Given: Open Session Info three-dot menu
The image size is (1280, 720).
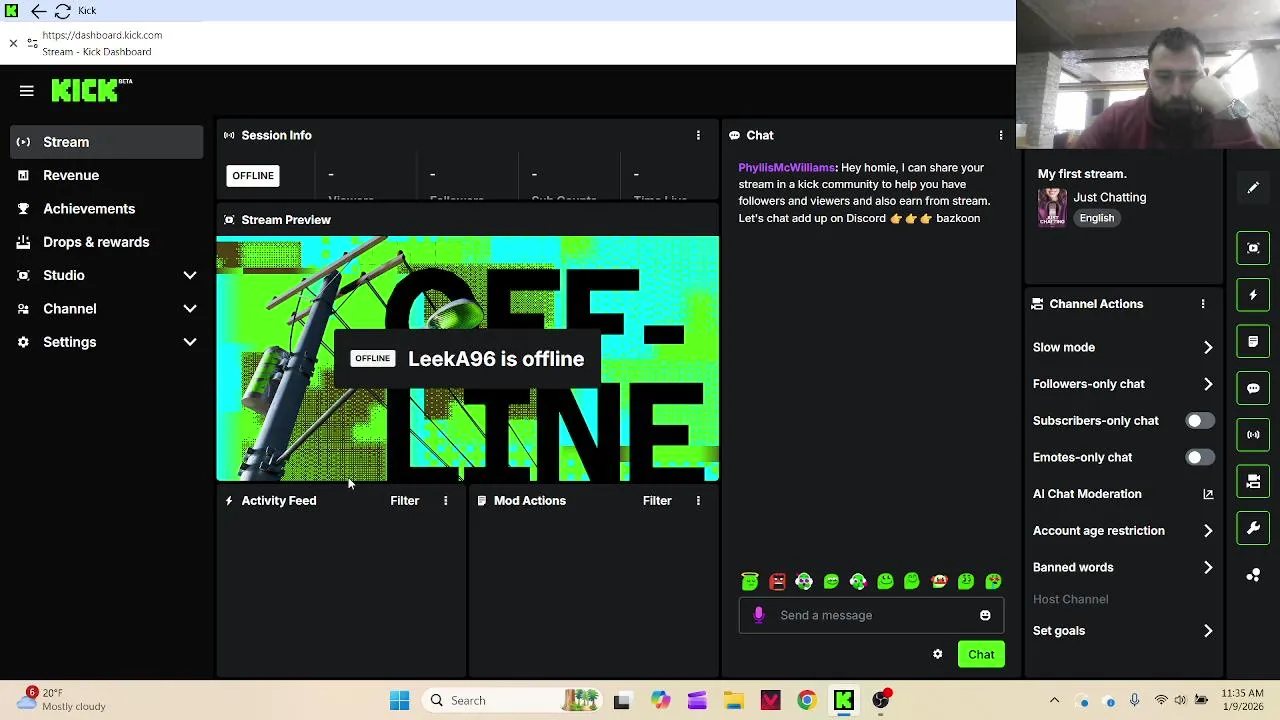Looking at the screenshot, I should click(x=698, y=135).
